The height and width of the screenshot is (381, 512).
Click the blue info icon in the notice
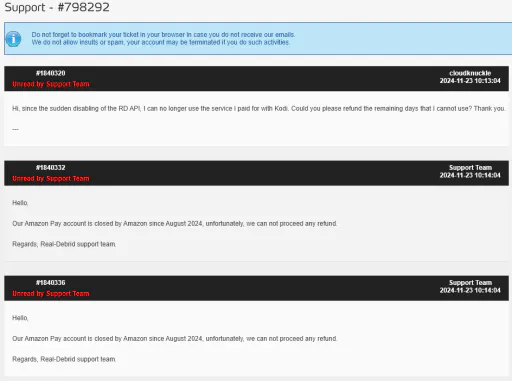point(13,39)
